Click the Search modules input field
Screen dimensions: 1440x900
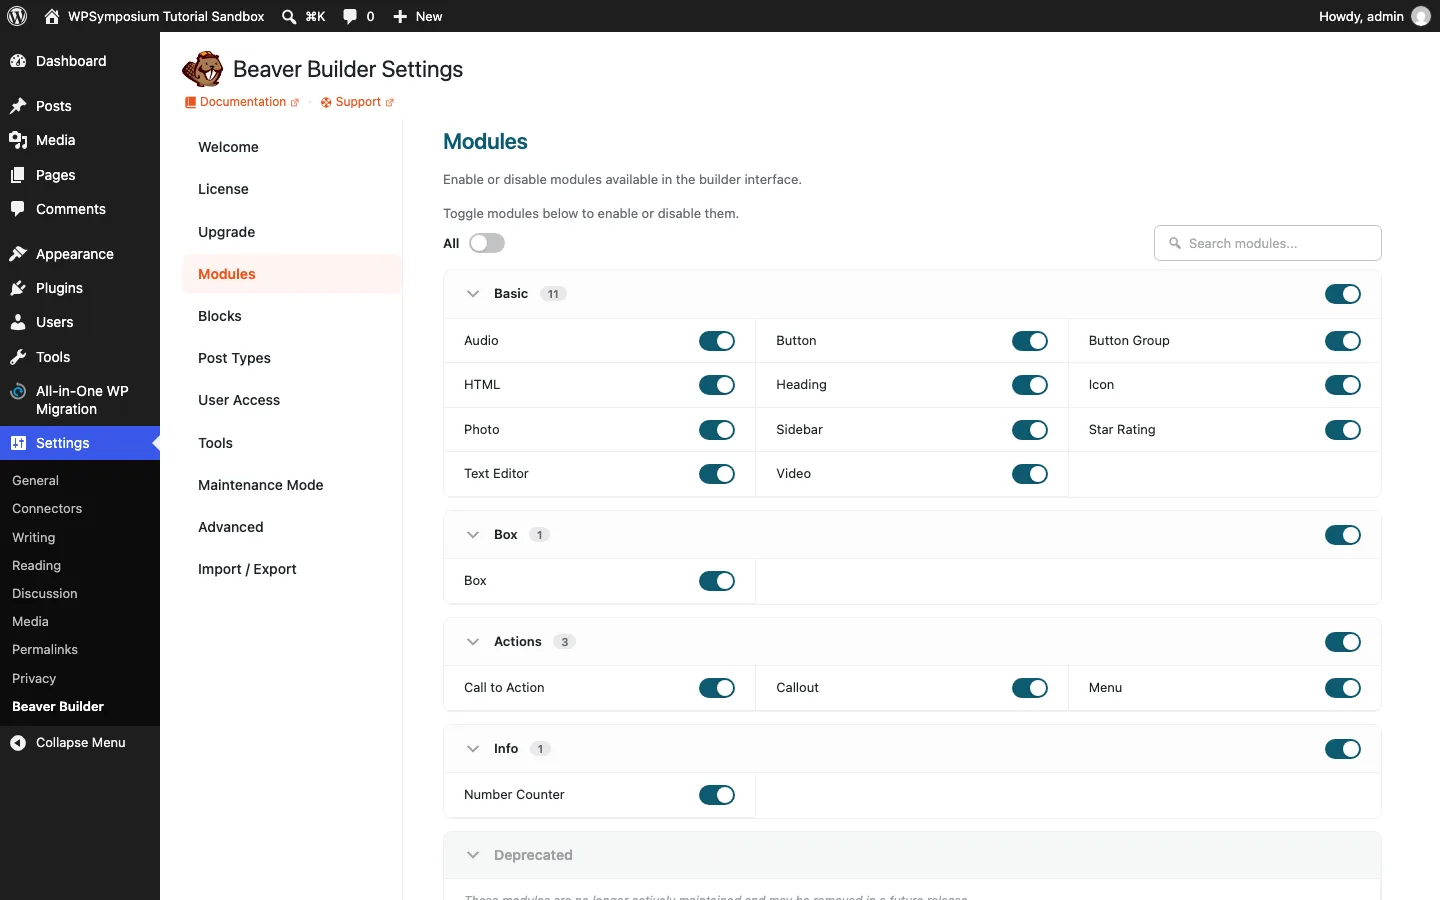pos(1268,243)
